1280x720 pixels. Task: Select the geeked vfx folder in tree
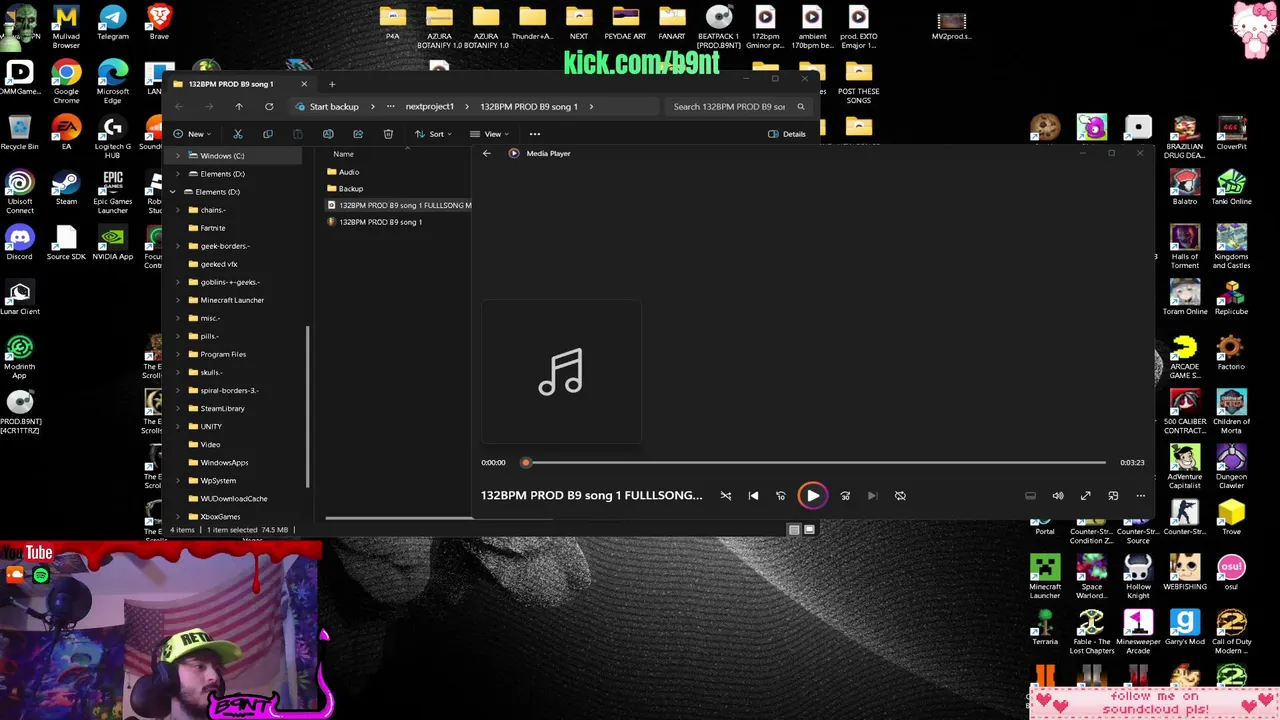[x=219, y=264]
